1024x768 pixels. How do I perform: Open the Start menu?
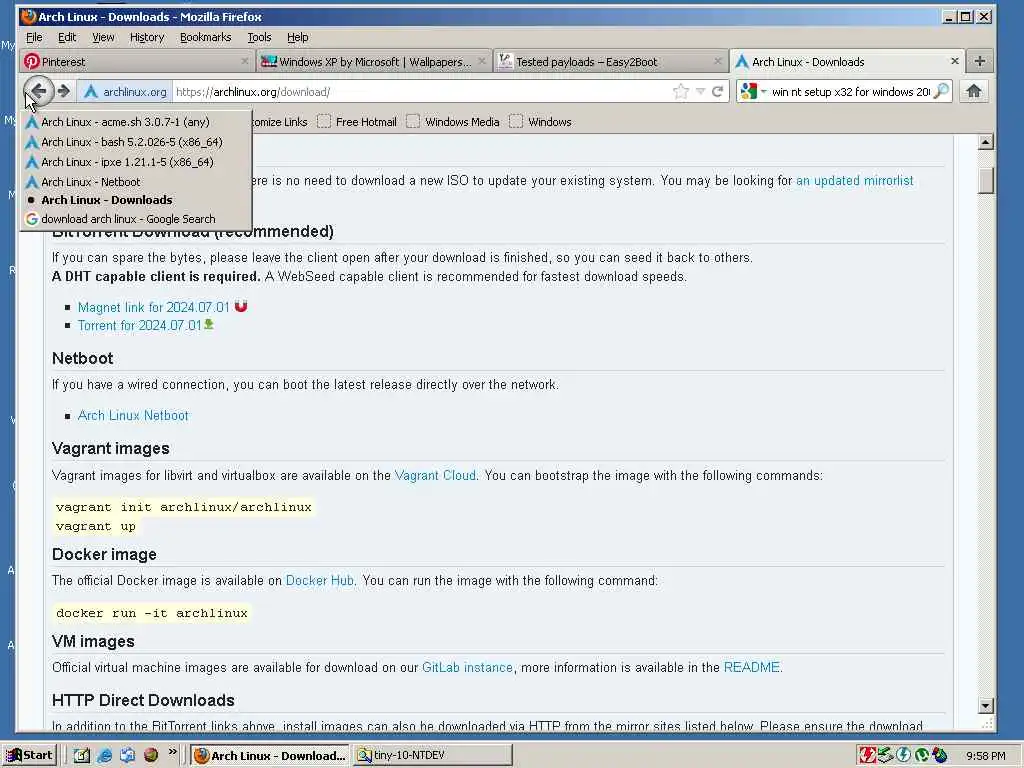tap(29, 755)
